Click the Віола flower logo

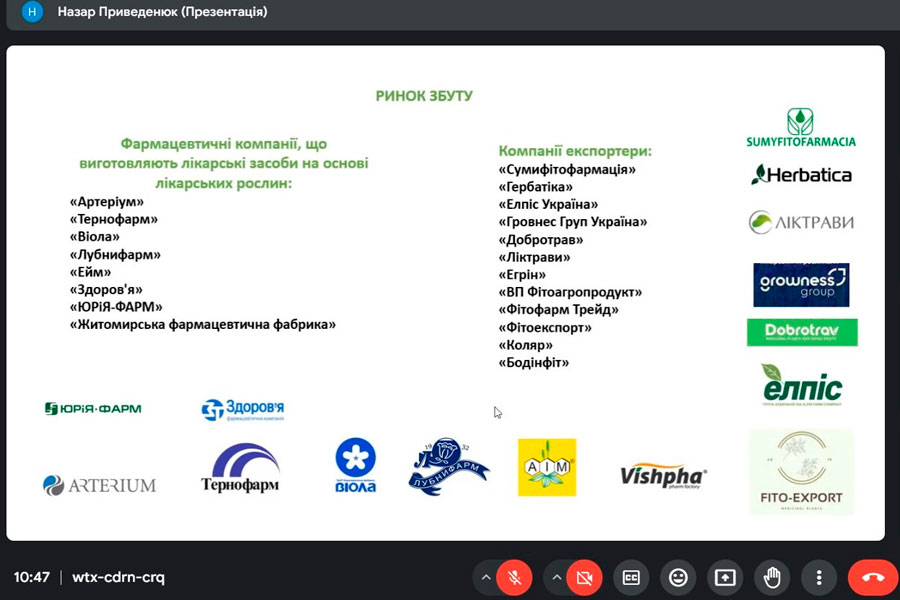[355, 466]
